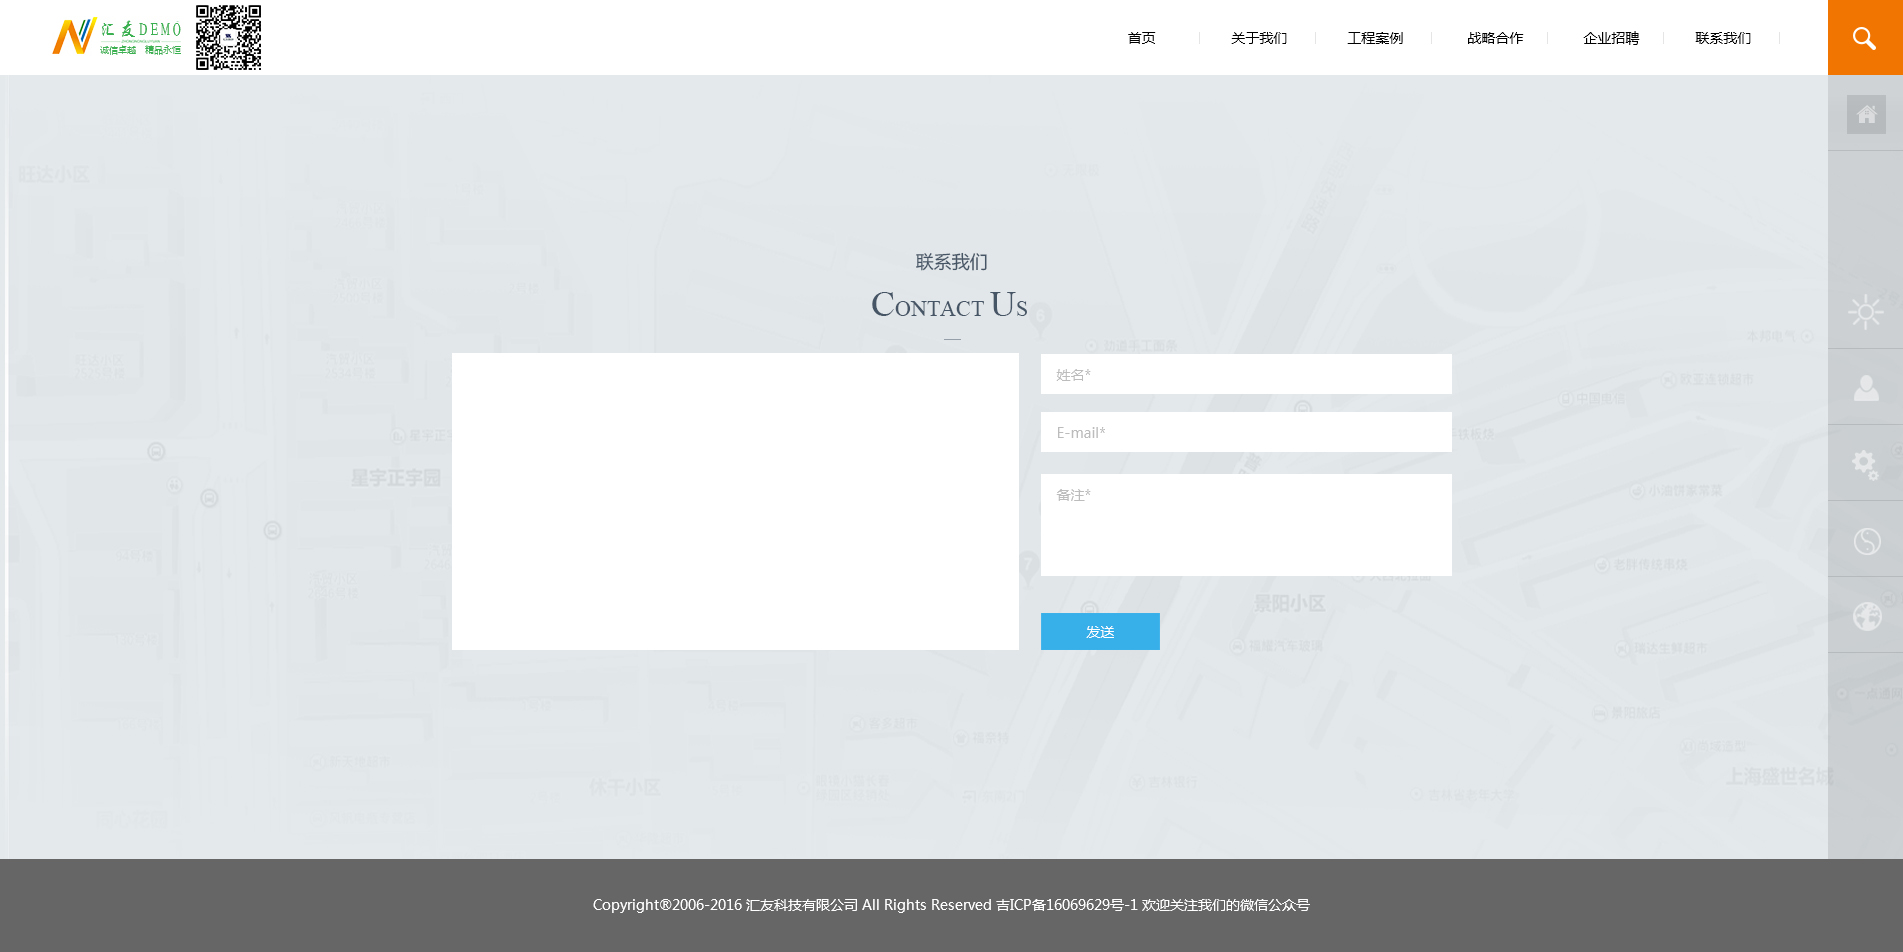Click the gears icon in sidebar

coord(1865,464)
